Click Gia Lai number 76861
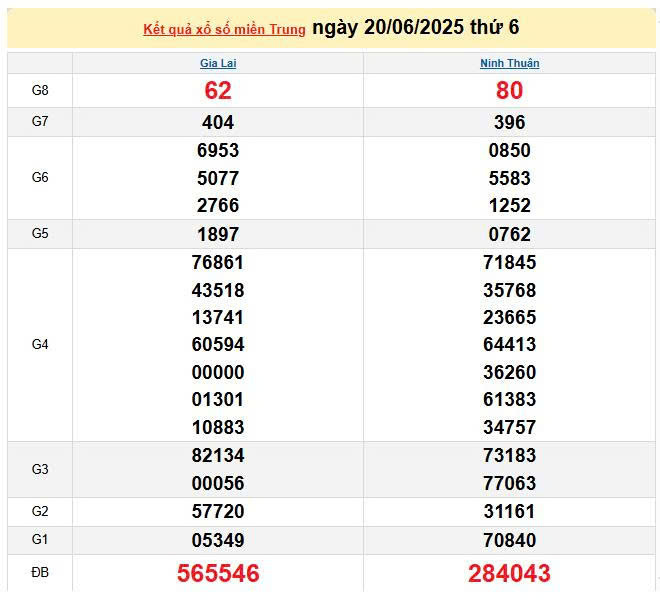 coord(218,263)
